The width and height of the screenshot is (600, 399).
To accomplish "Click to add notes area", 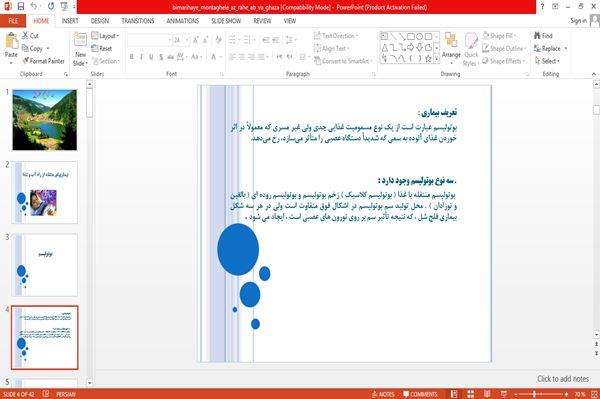I will point(562,379).
